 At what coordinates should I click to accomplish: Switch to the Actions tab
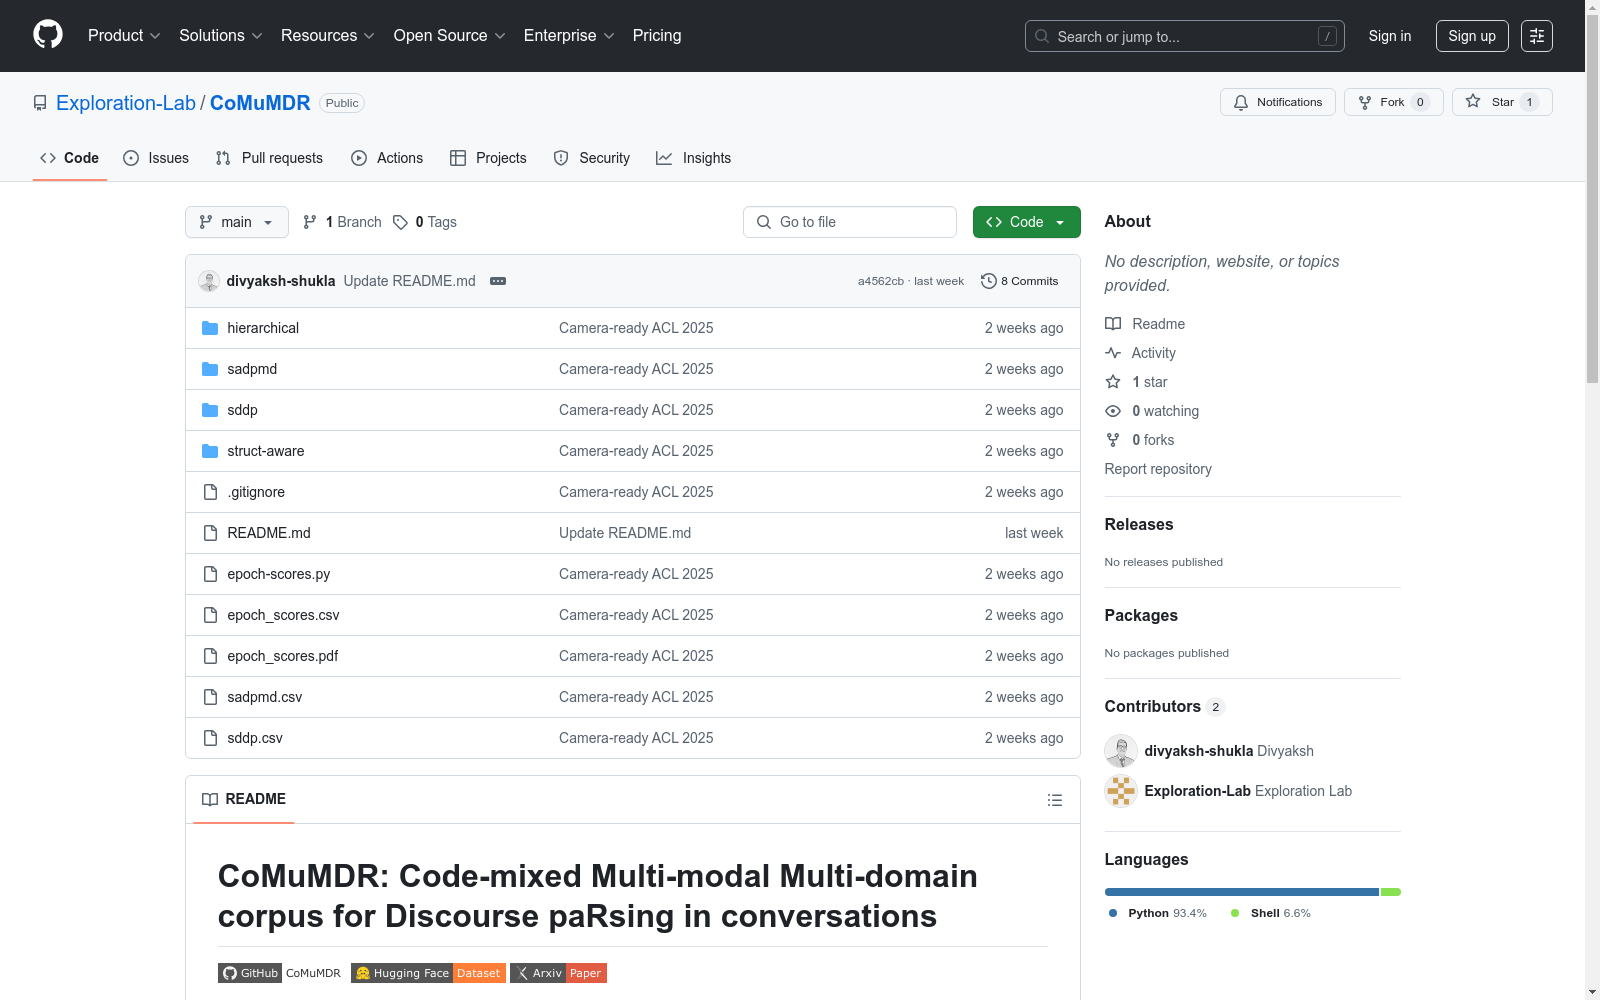387,158
